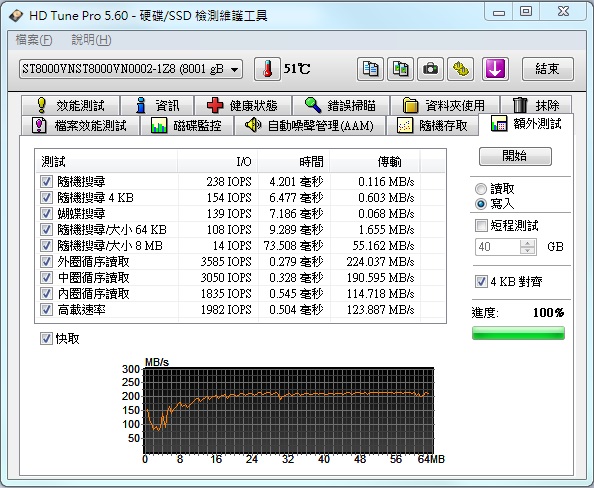594x488 pixels.
Task: Toggle the 4 KB 對齊 checkbox
Action: coord(481,282)
